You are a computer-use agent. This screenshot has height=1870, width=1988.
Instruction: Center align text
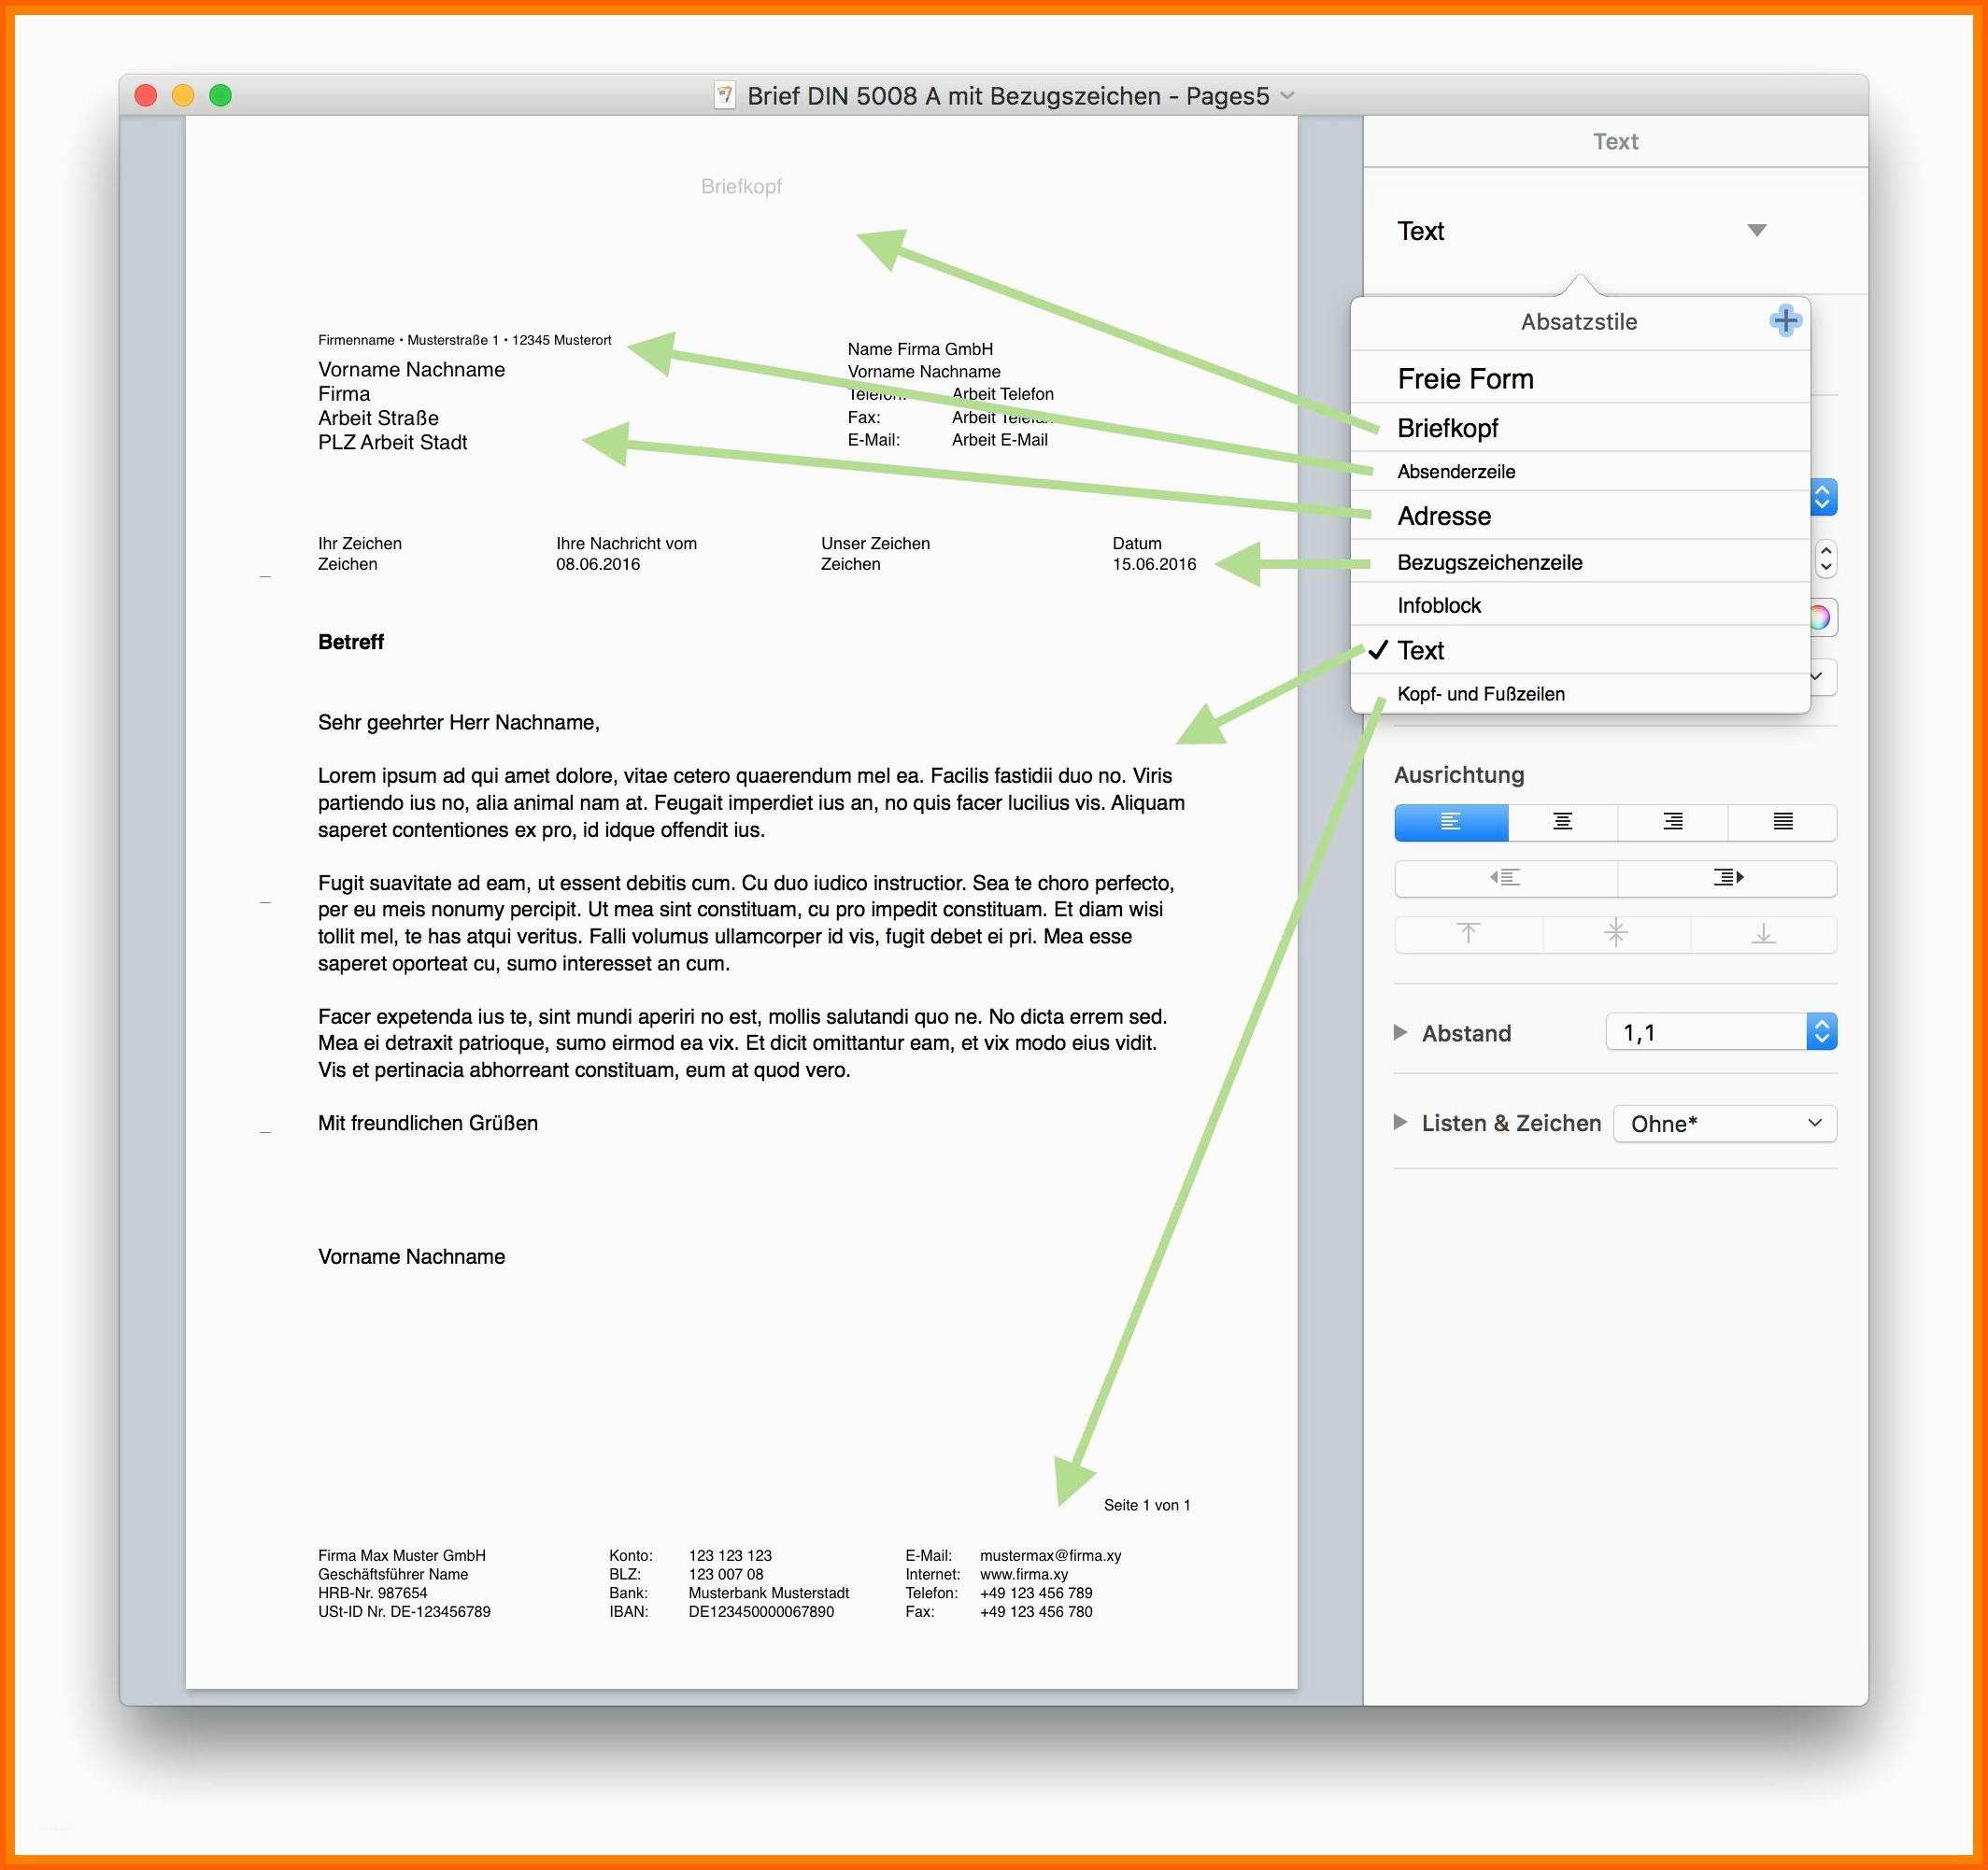click(1562, 822)
